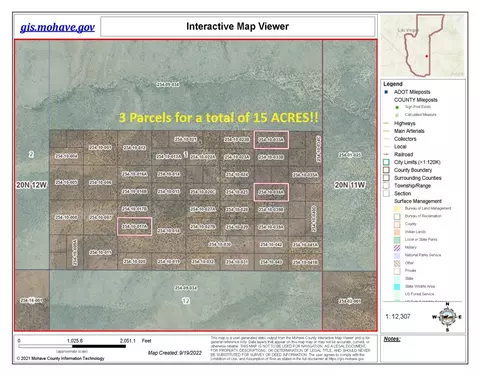Click parcel label 254-10-021
The width and height of the screenshot is (480, 376).
(186, 139)
